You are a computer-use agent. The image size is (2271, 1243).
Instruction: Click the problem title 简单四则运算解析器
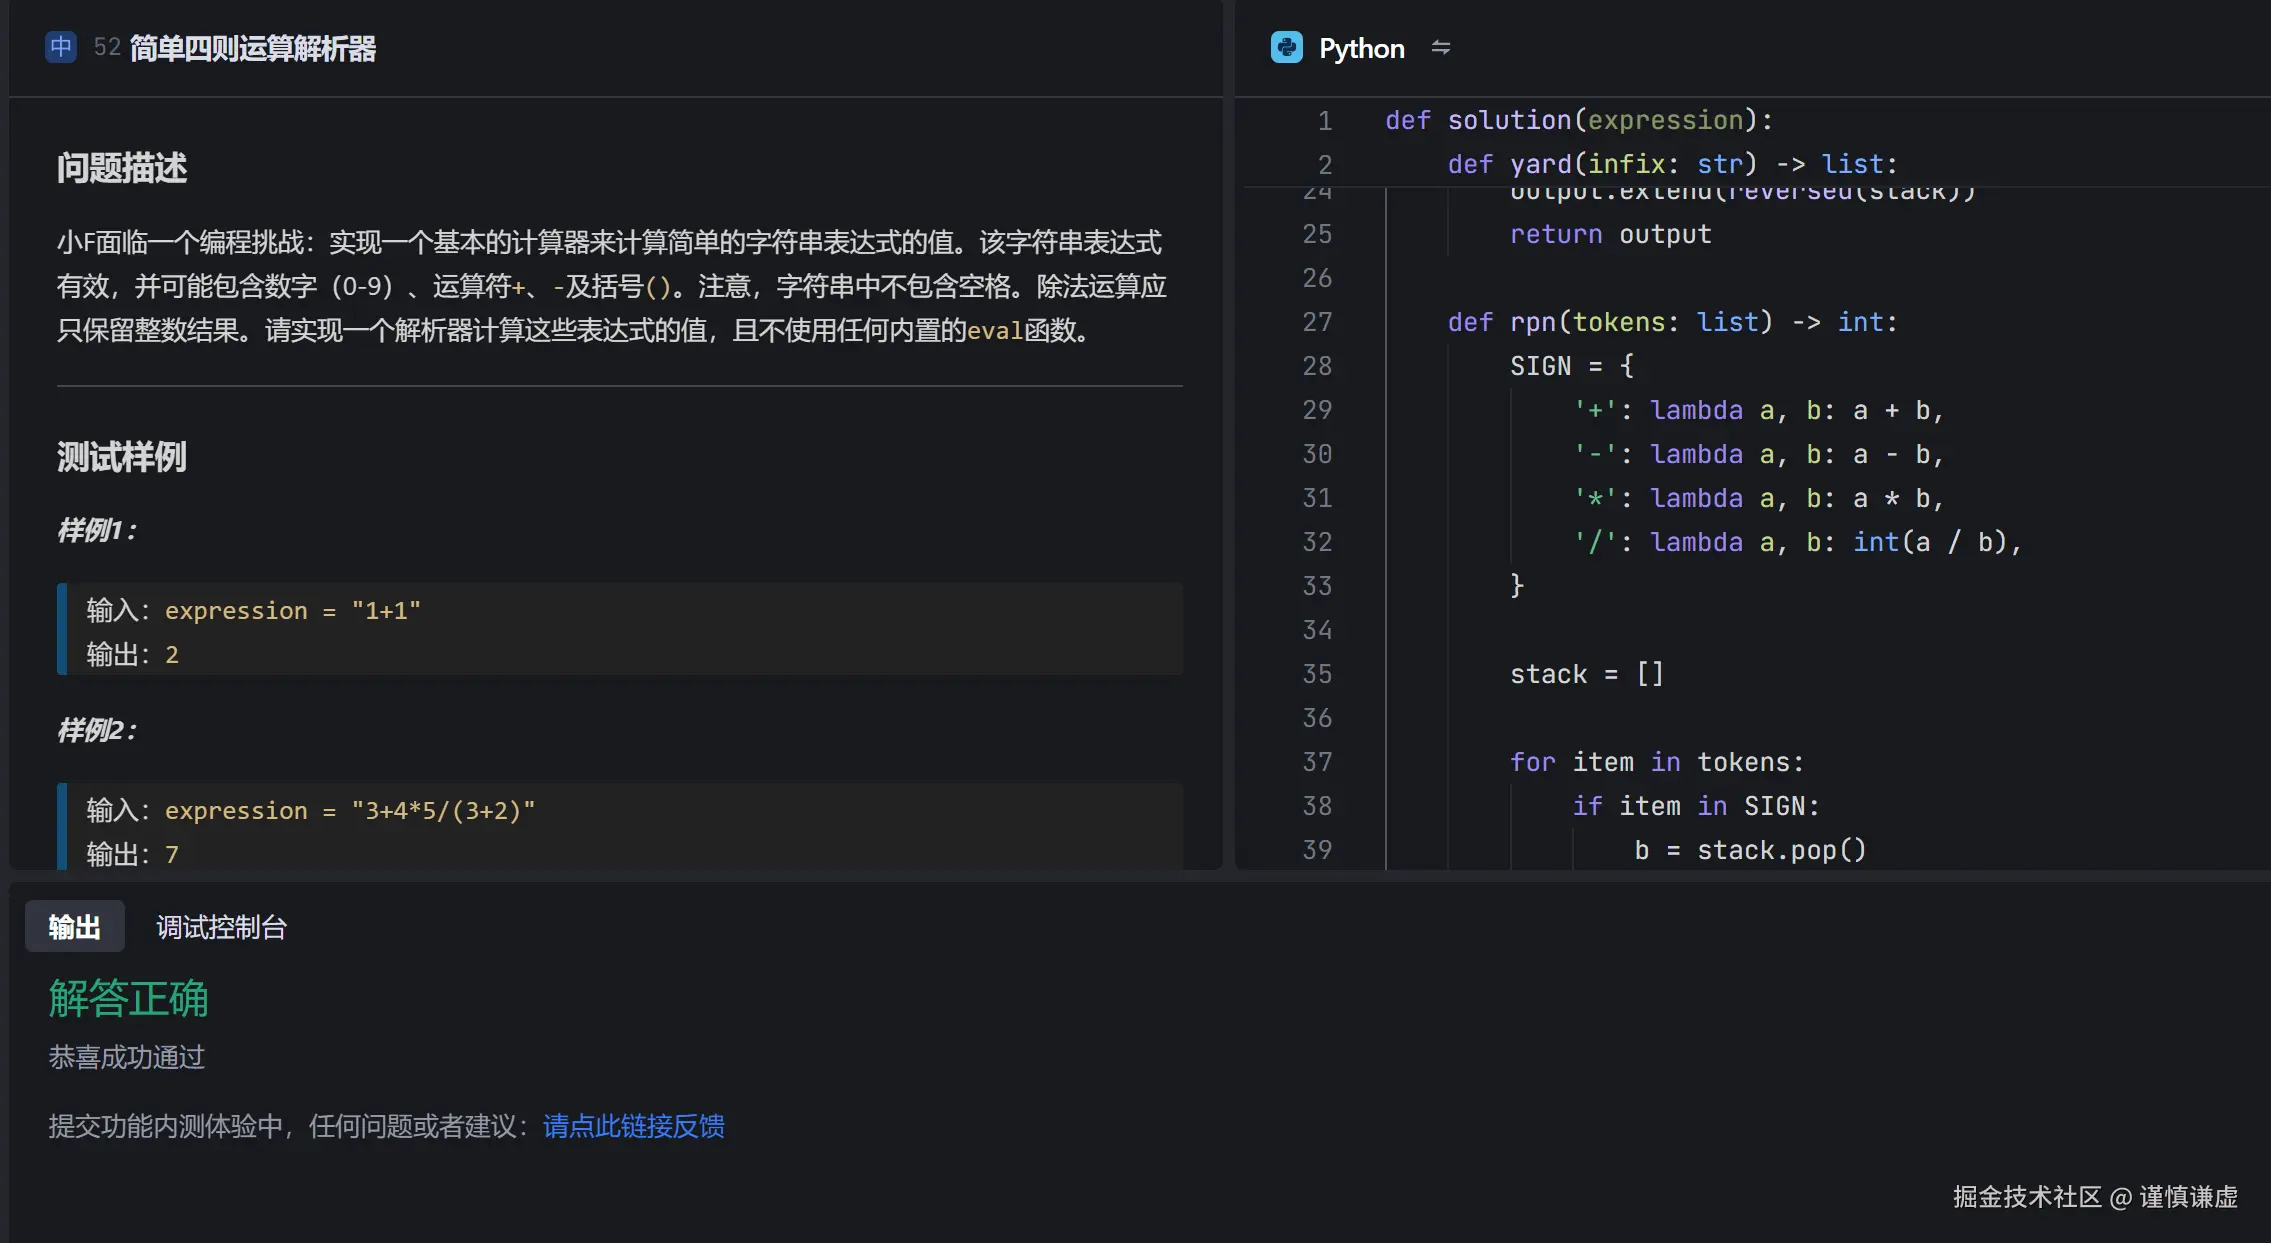click(x=252, y=48)
